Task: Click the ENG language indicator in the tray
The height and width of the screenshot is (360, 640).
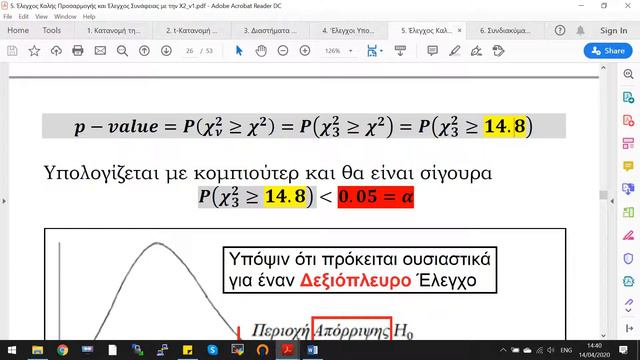Action: point(566,350)
